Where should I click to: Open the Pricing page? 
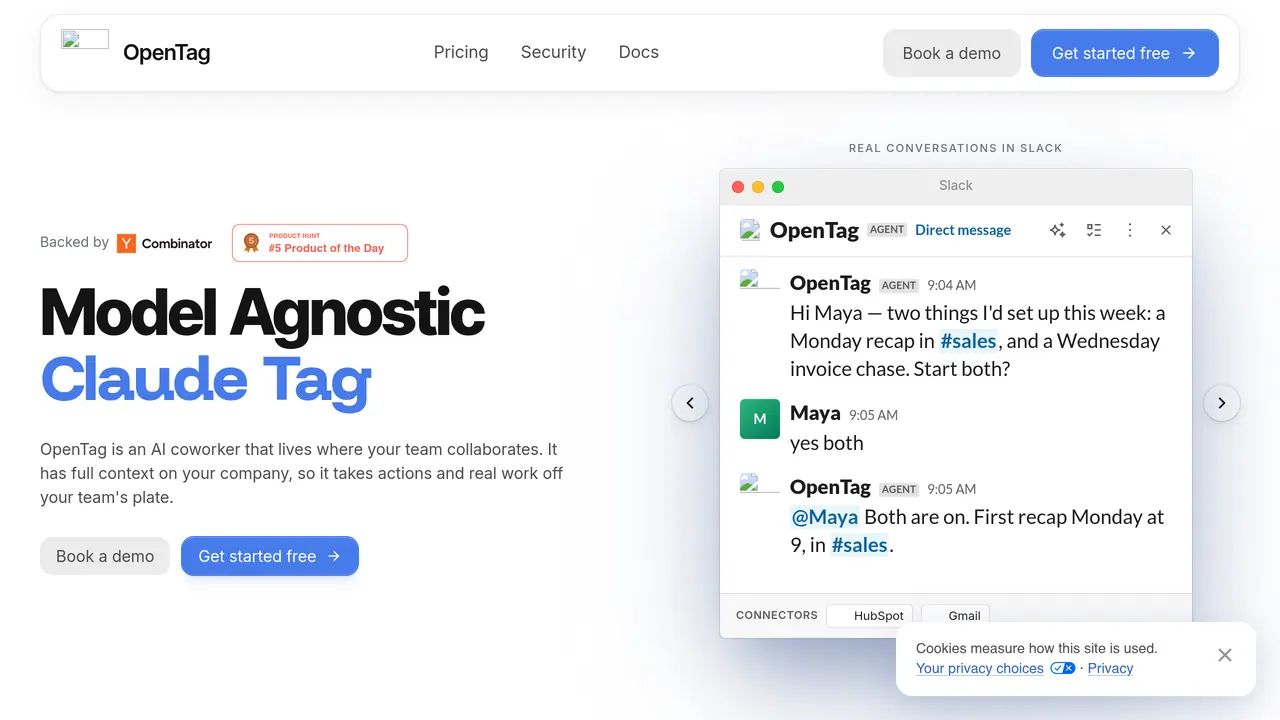coord(461,52)
